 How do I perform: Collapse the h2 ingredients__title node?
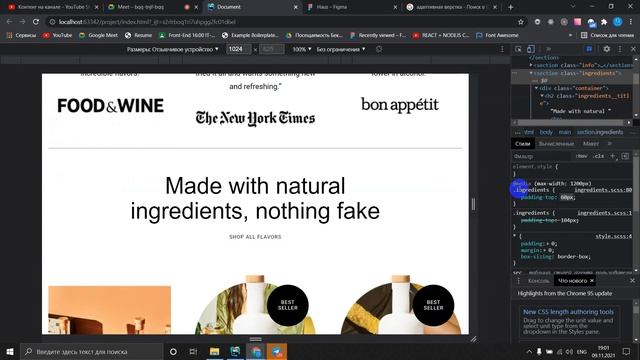(x=542, y=96)
